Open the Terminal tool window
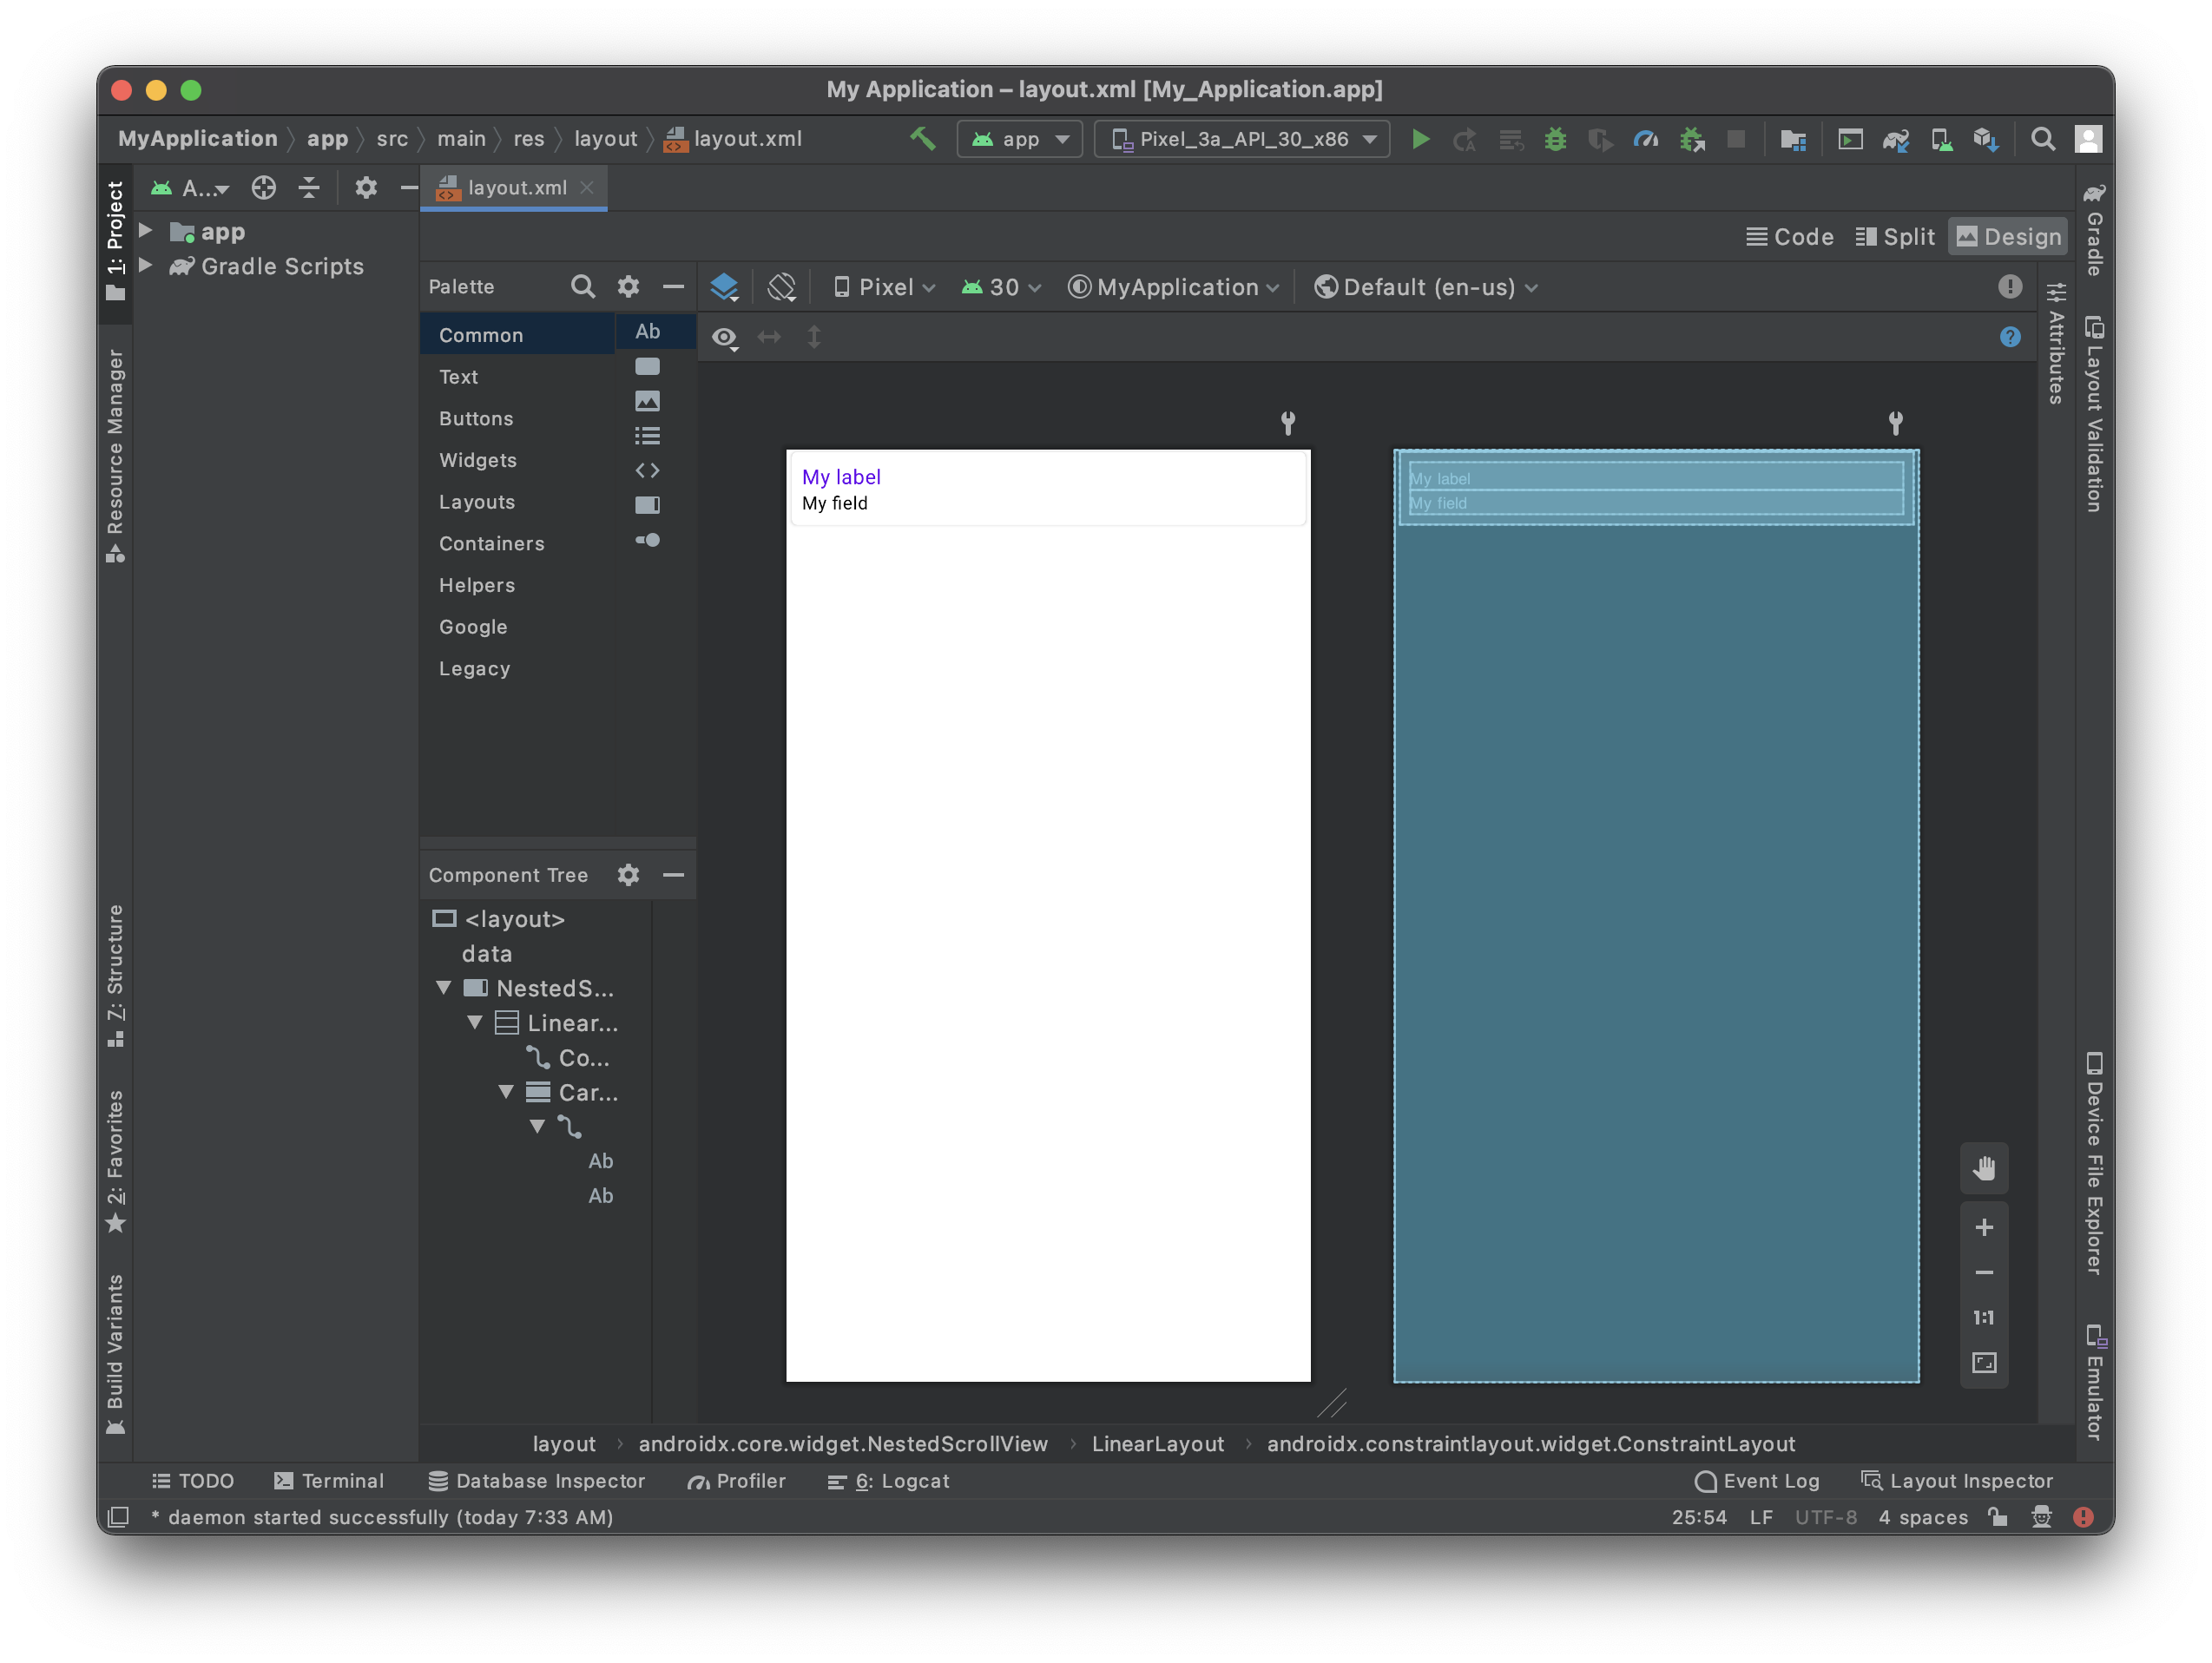Viewport: 2212px width, 1663px height. point(330,1481)
